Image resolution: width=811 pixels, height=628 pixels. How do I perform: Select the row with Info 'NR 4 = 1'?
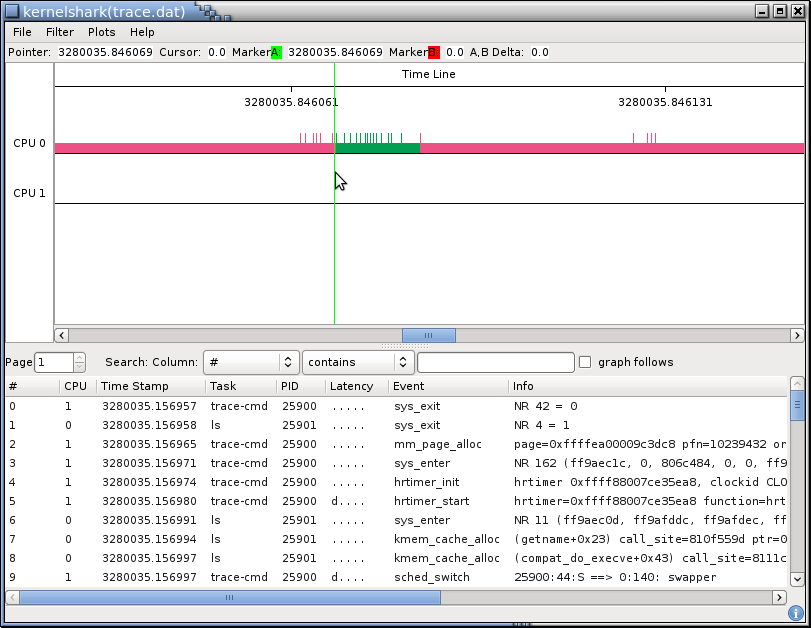[x=397, y=425]
